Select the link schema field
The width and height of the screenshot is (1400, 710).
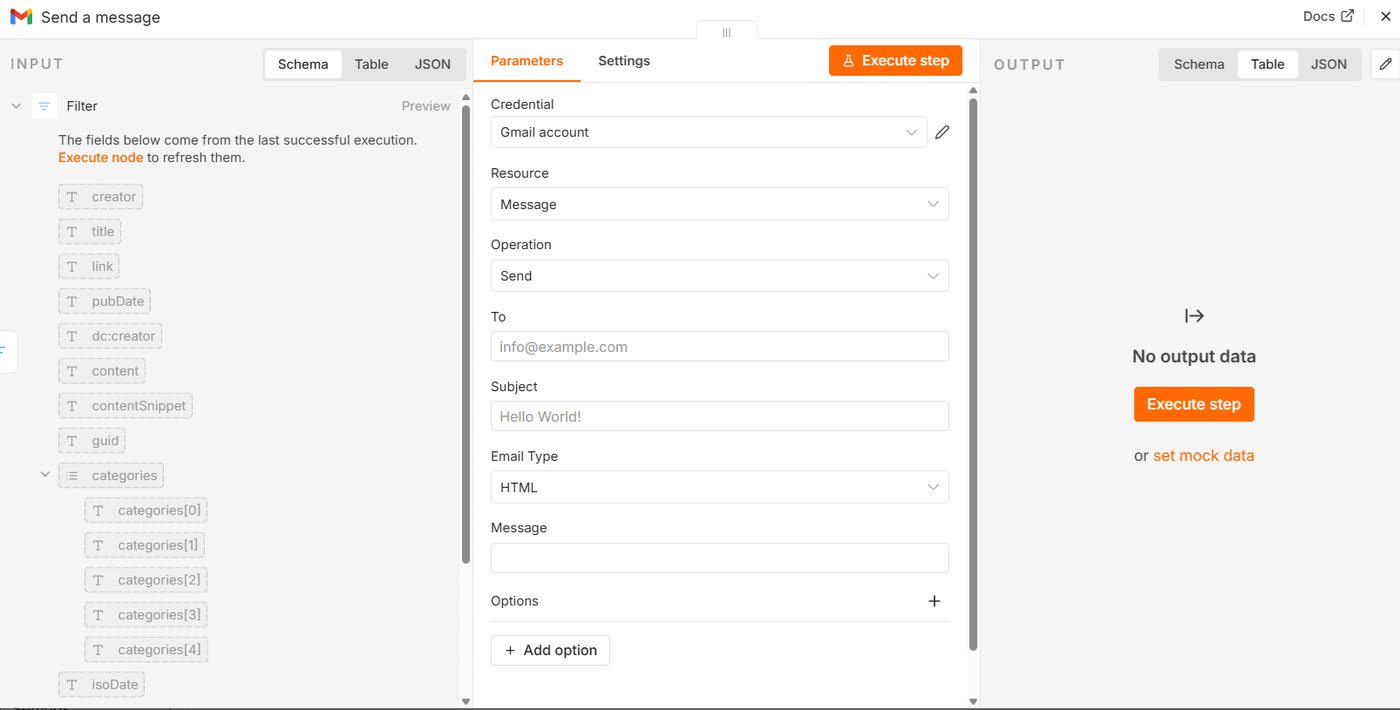(x=89, y=267)
